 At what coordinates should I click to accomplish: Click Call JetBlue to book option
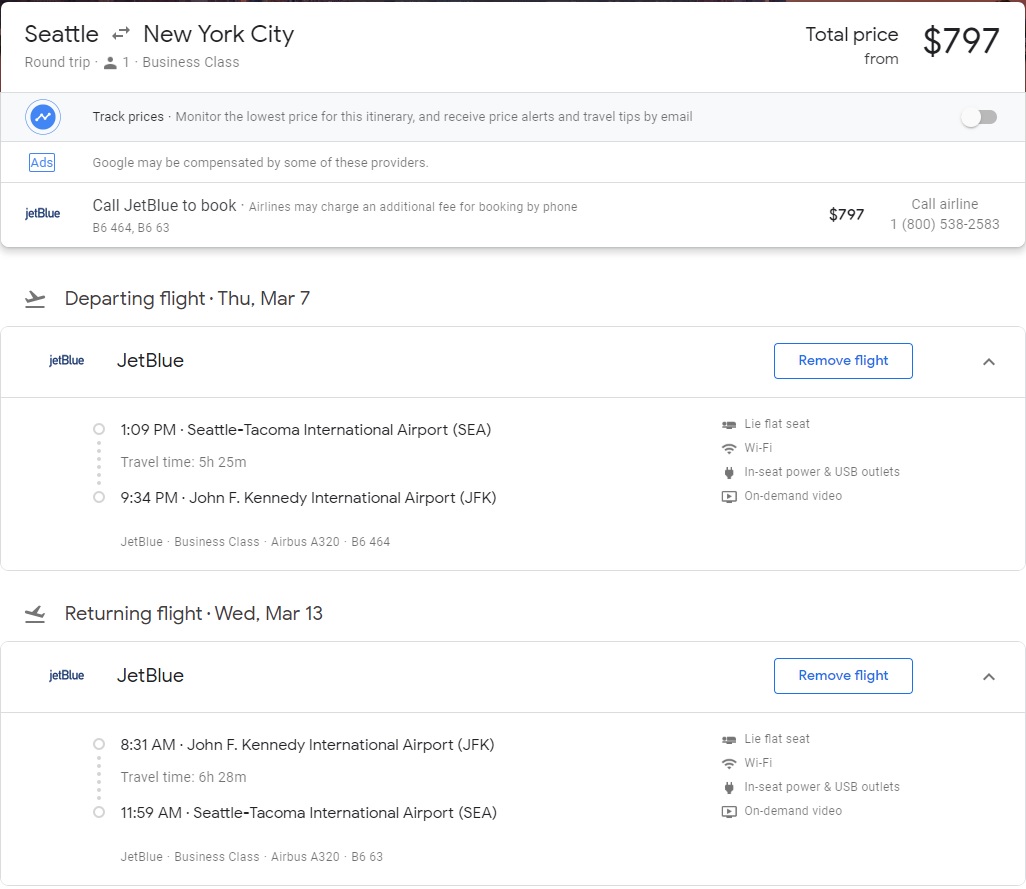click(x=164, y=206)
